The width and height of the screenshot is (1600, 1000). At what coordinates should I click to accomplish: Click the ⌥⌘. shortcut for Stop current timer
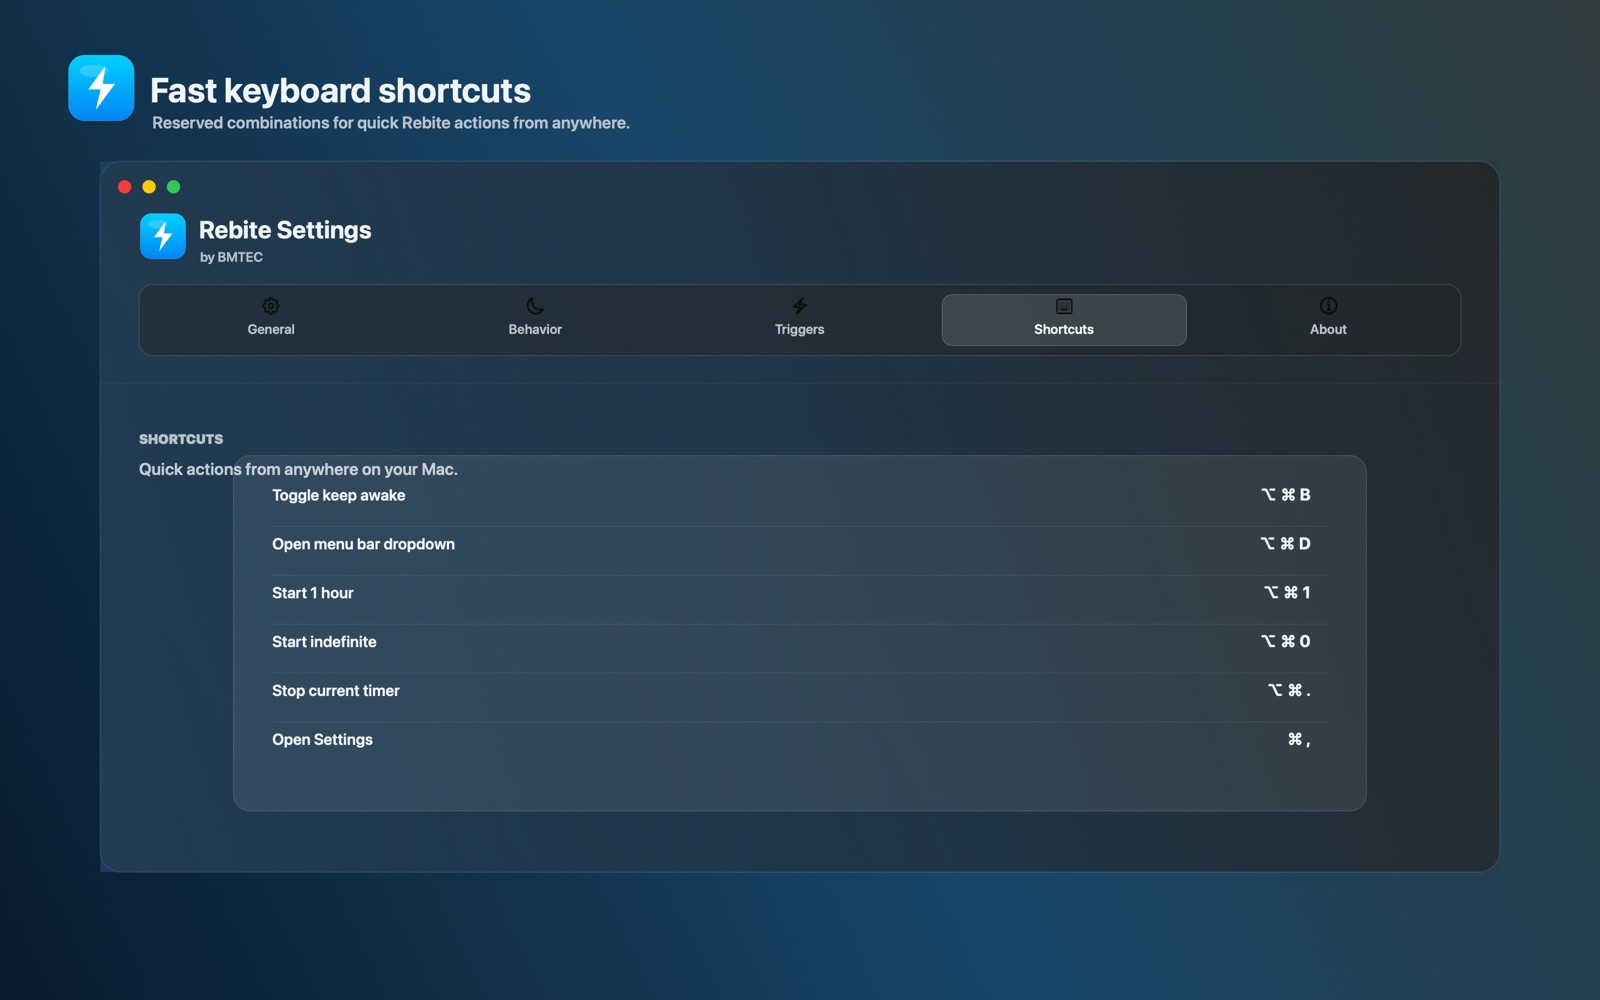click(1289, 691)
